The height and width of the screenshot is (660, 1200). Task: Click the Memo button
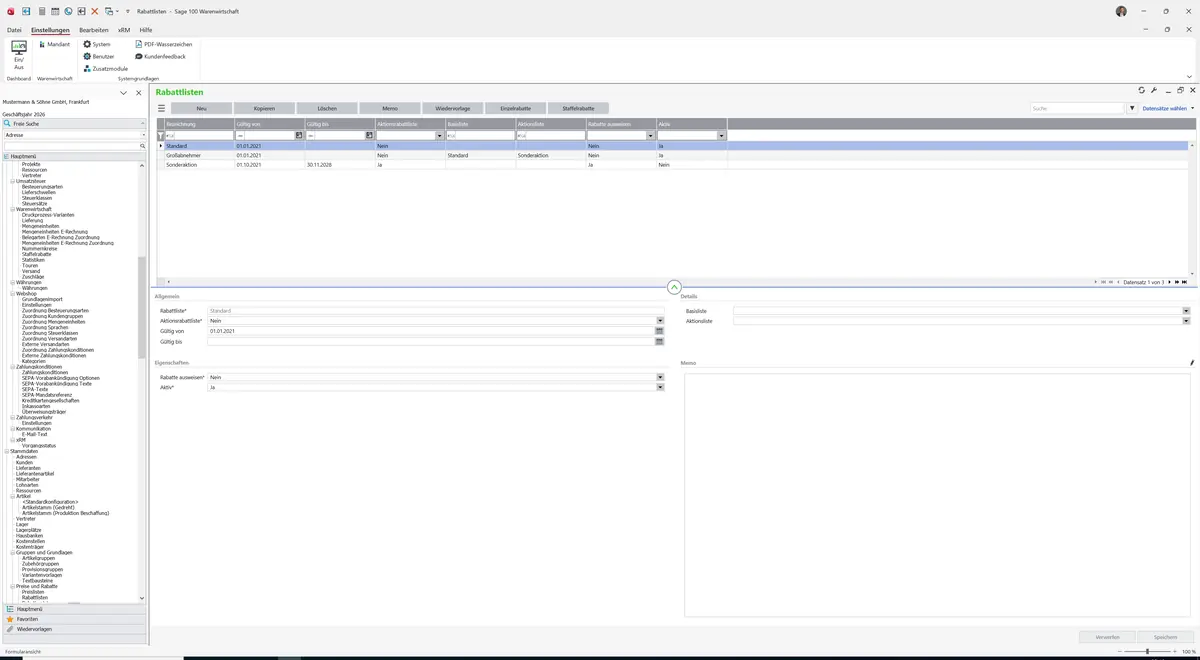click(390, 108)
